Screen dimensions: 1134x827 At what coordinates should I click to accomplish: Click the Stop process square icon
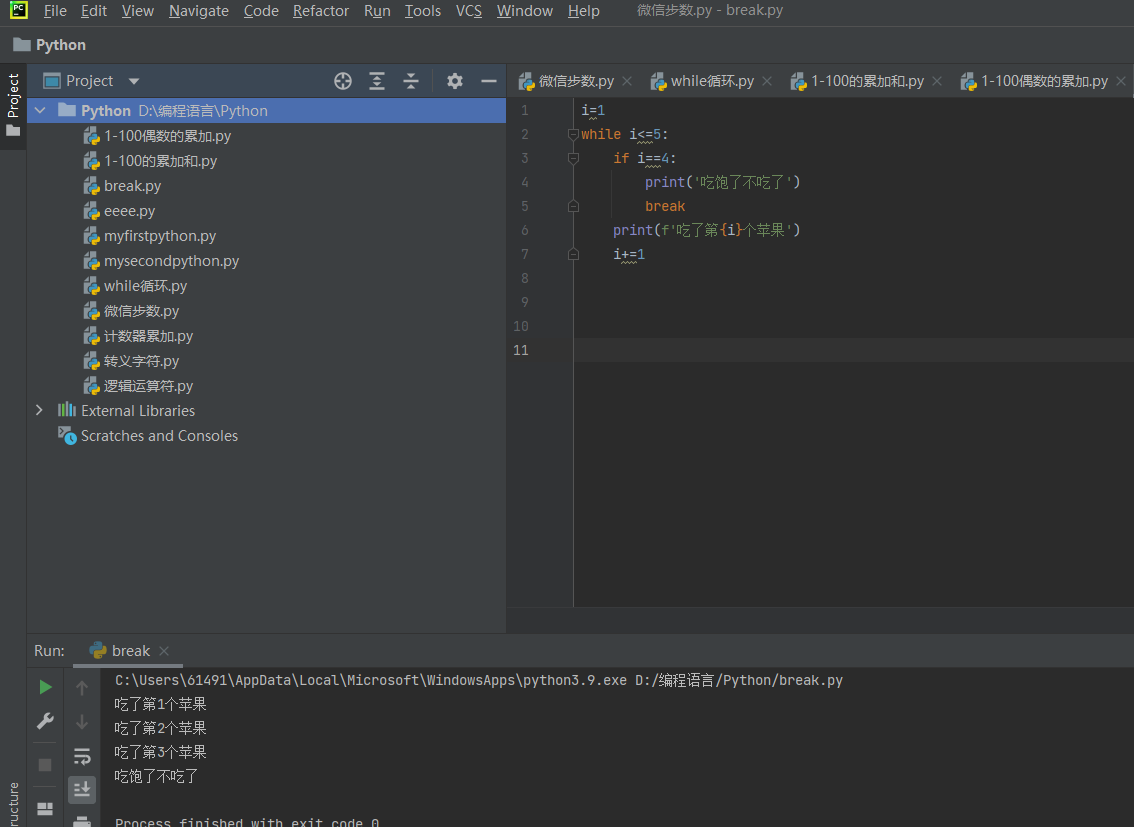[45, 764]
